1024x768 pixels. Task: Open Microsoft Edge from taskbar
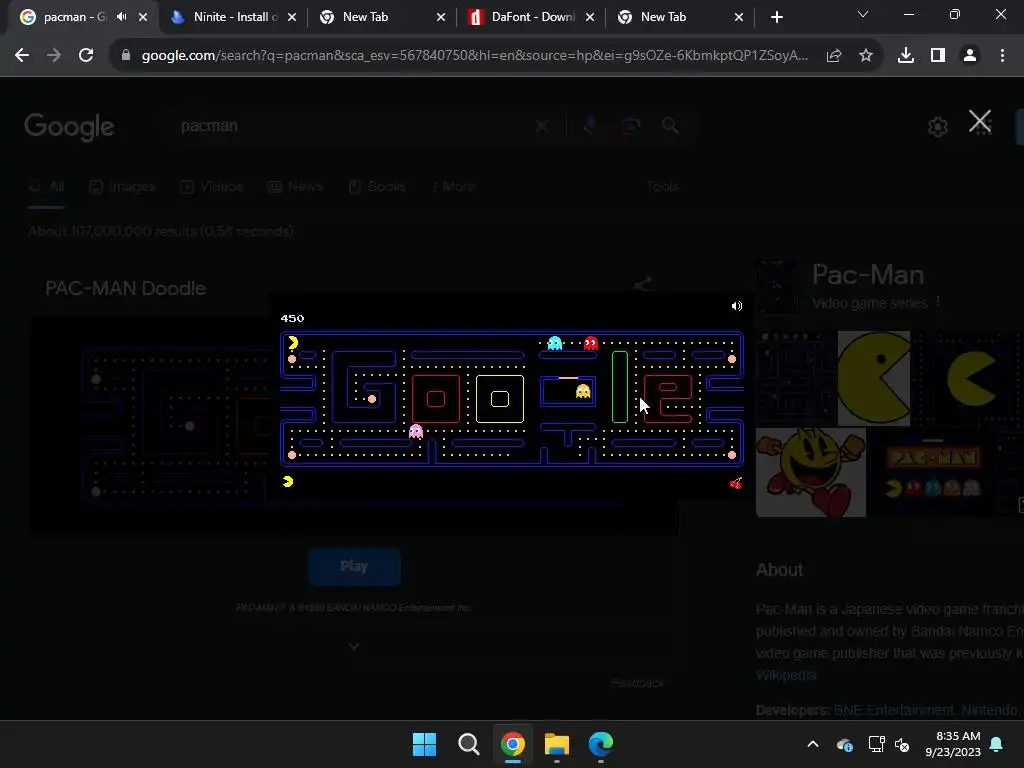coord(601,744)
